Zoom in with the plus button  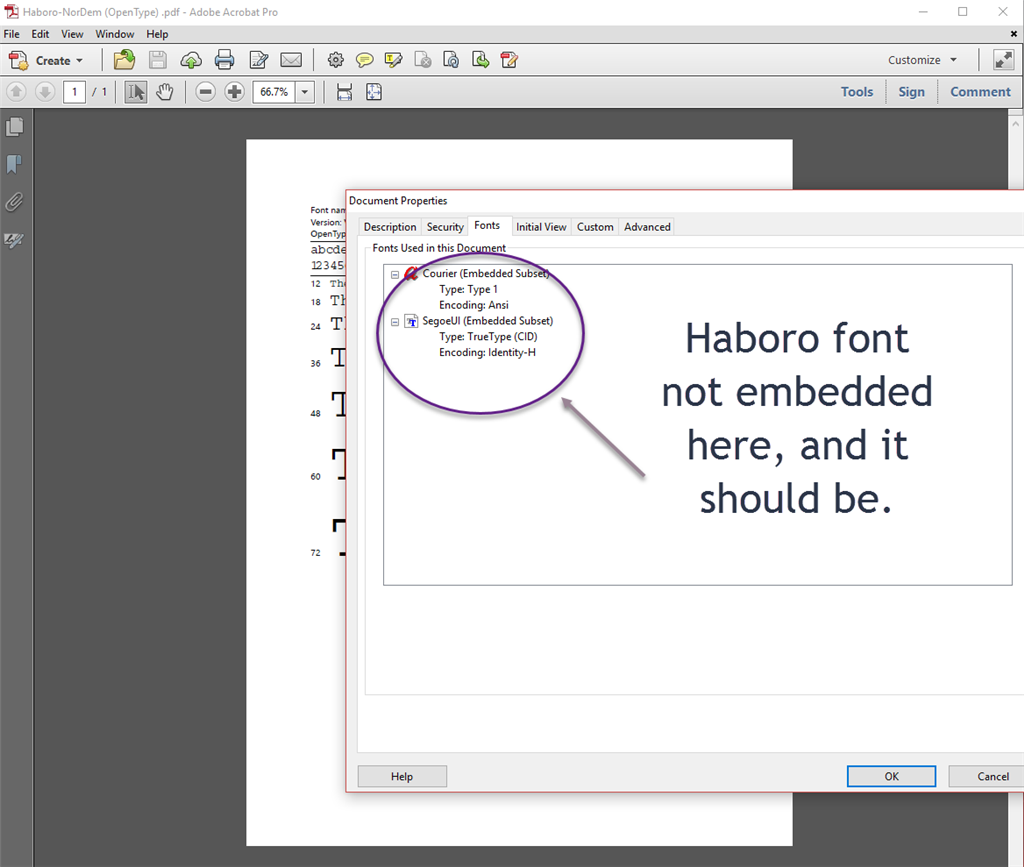[x=234, y=92]
